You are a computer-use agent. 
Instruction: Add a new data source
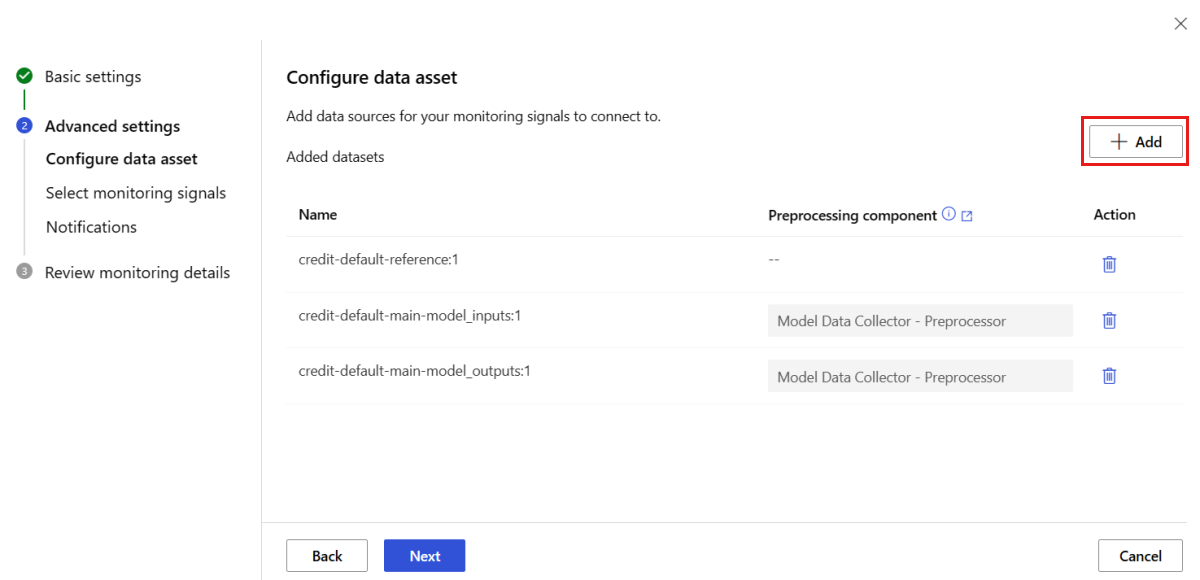coord(1136,142)
